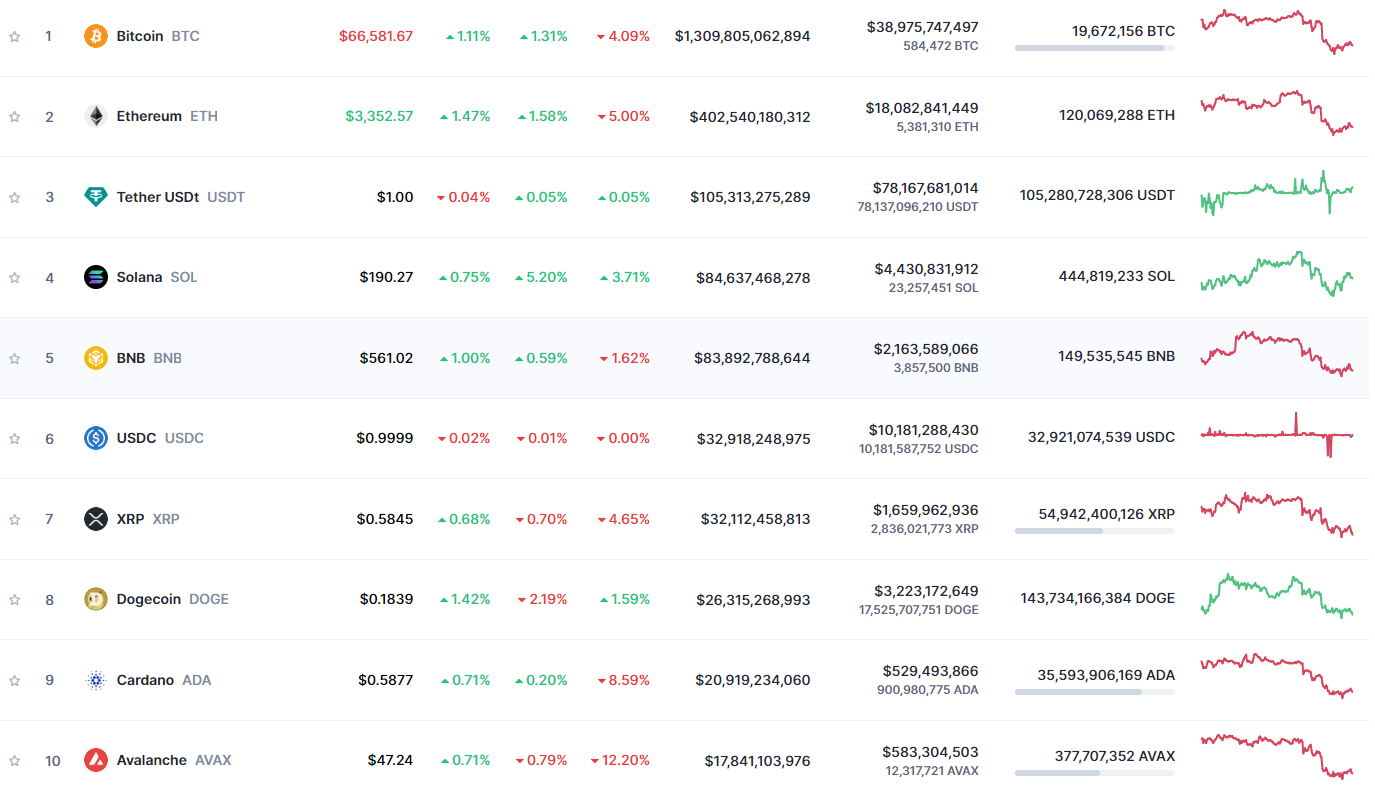Click Dogecoin price $0.1839

(387, 599)
